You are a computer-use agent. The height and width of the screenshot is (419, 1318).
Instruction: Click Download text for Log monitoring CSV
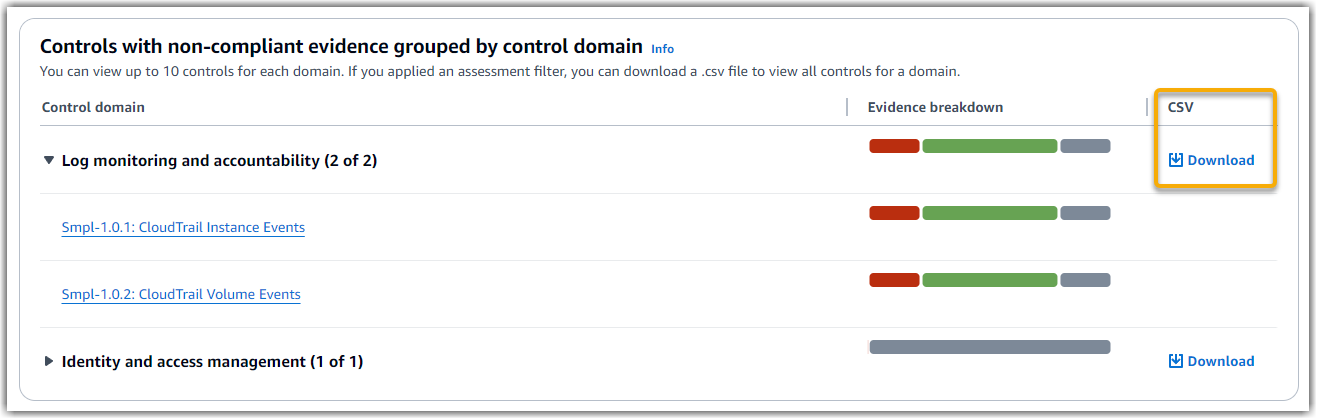(1221, 160)
